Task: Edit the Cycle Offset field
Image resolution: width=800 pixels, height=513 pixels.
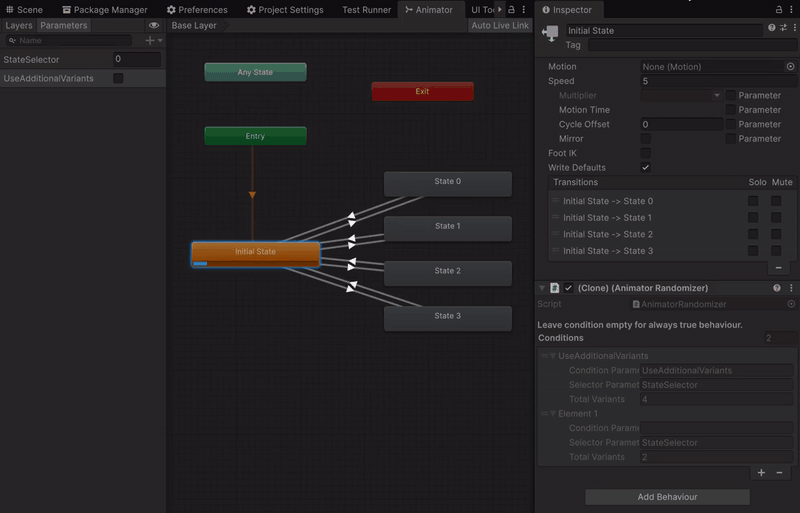Action: 682,124
